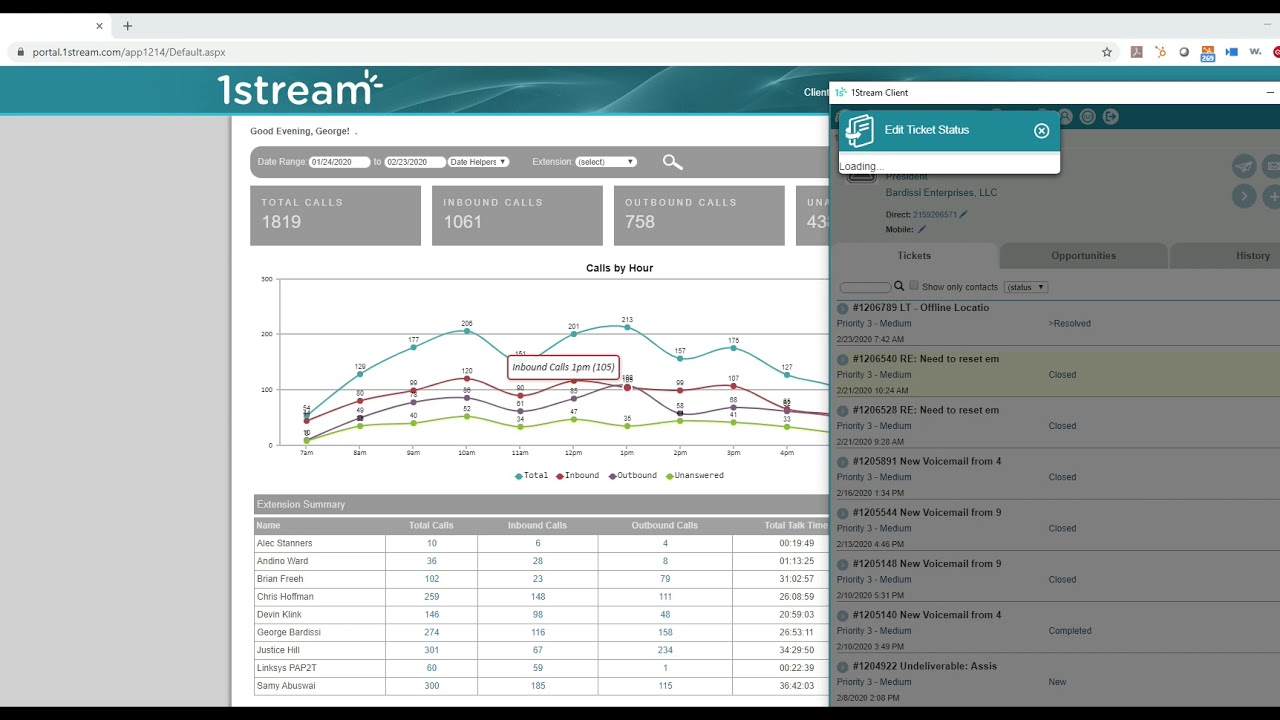Click the 1pm Total data point 213
The width and height of the screenshot is (1280, 720).
[x=627, y=327]
